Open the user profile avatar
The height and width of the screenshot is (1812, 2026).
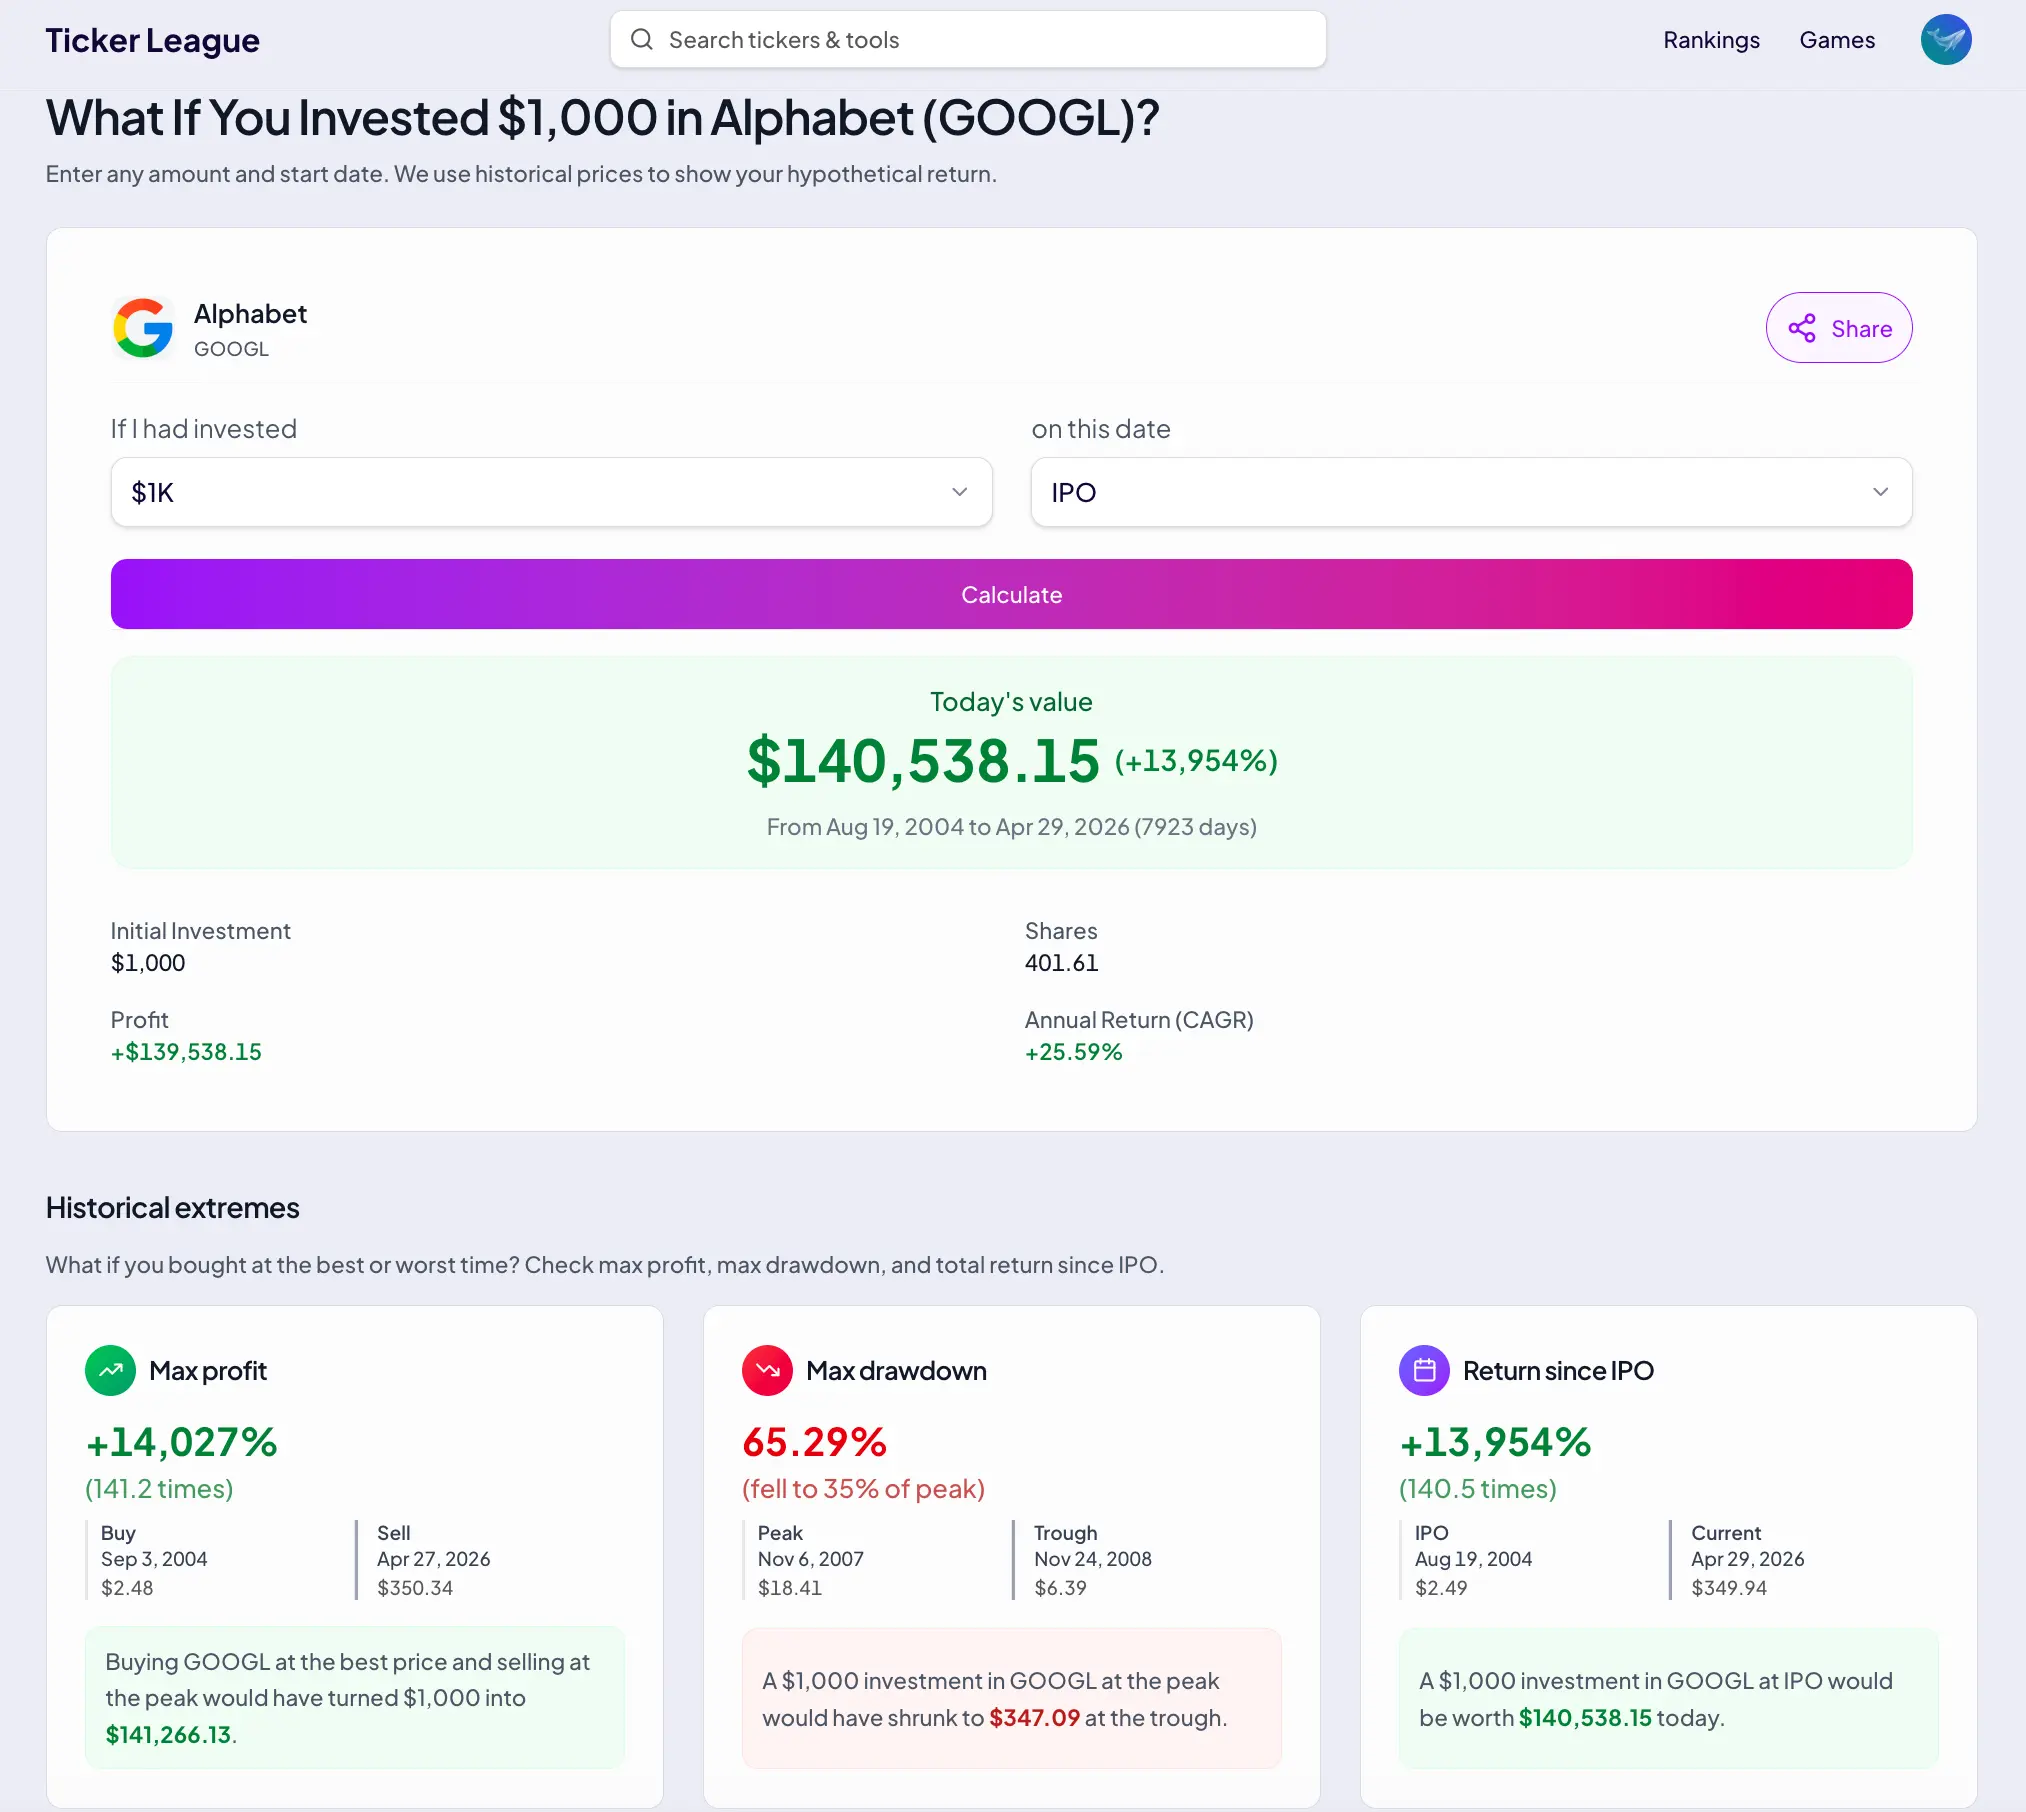[x=1945, y=40]
